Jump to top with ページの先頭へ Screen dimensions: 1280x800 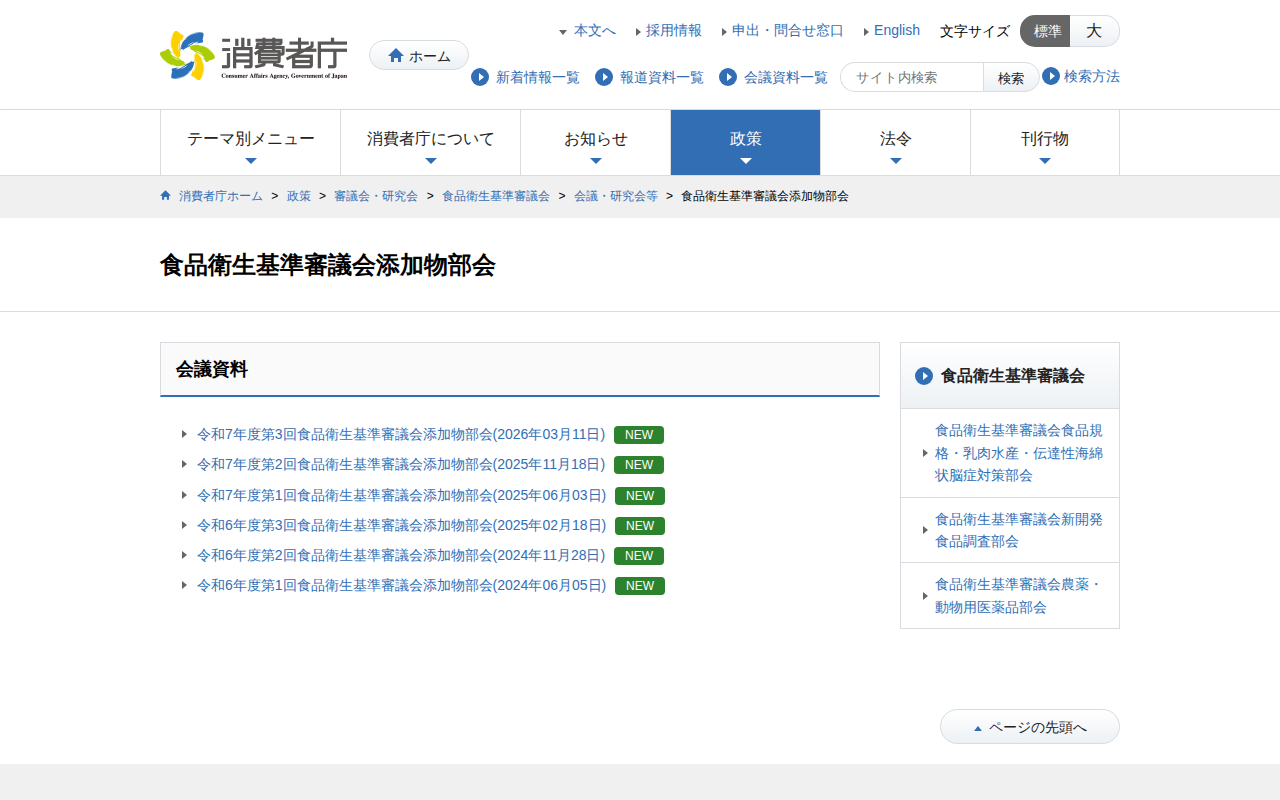pyautogui.click(x=1030, y=727)
